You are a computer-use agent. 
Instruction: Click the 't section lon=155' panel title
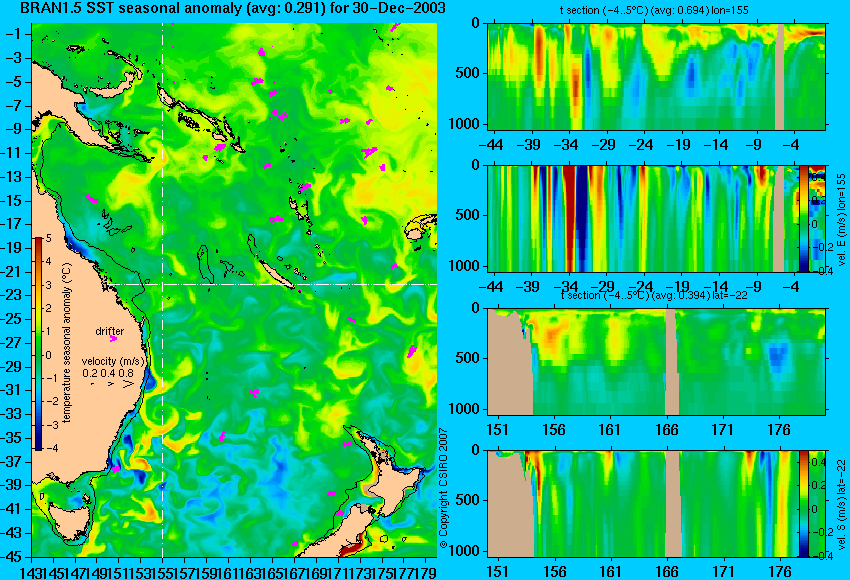click(x=654, y=10)
